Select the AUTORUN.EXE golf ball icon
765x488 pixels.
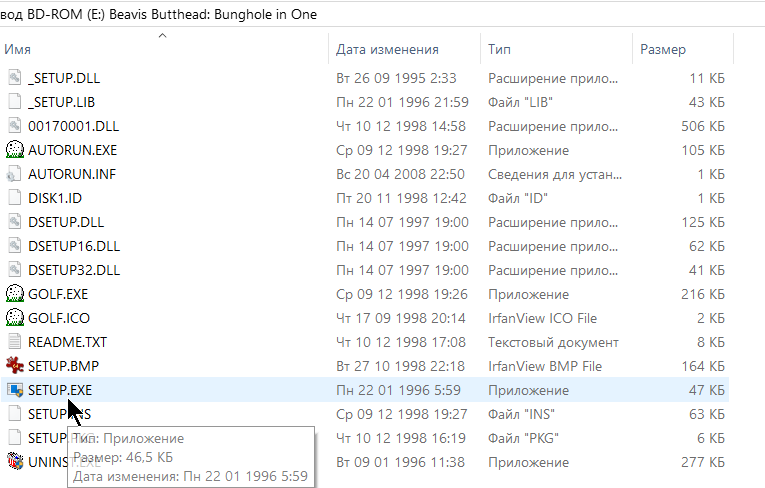tap(15, 150)
